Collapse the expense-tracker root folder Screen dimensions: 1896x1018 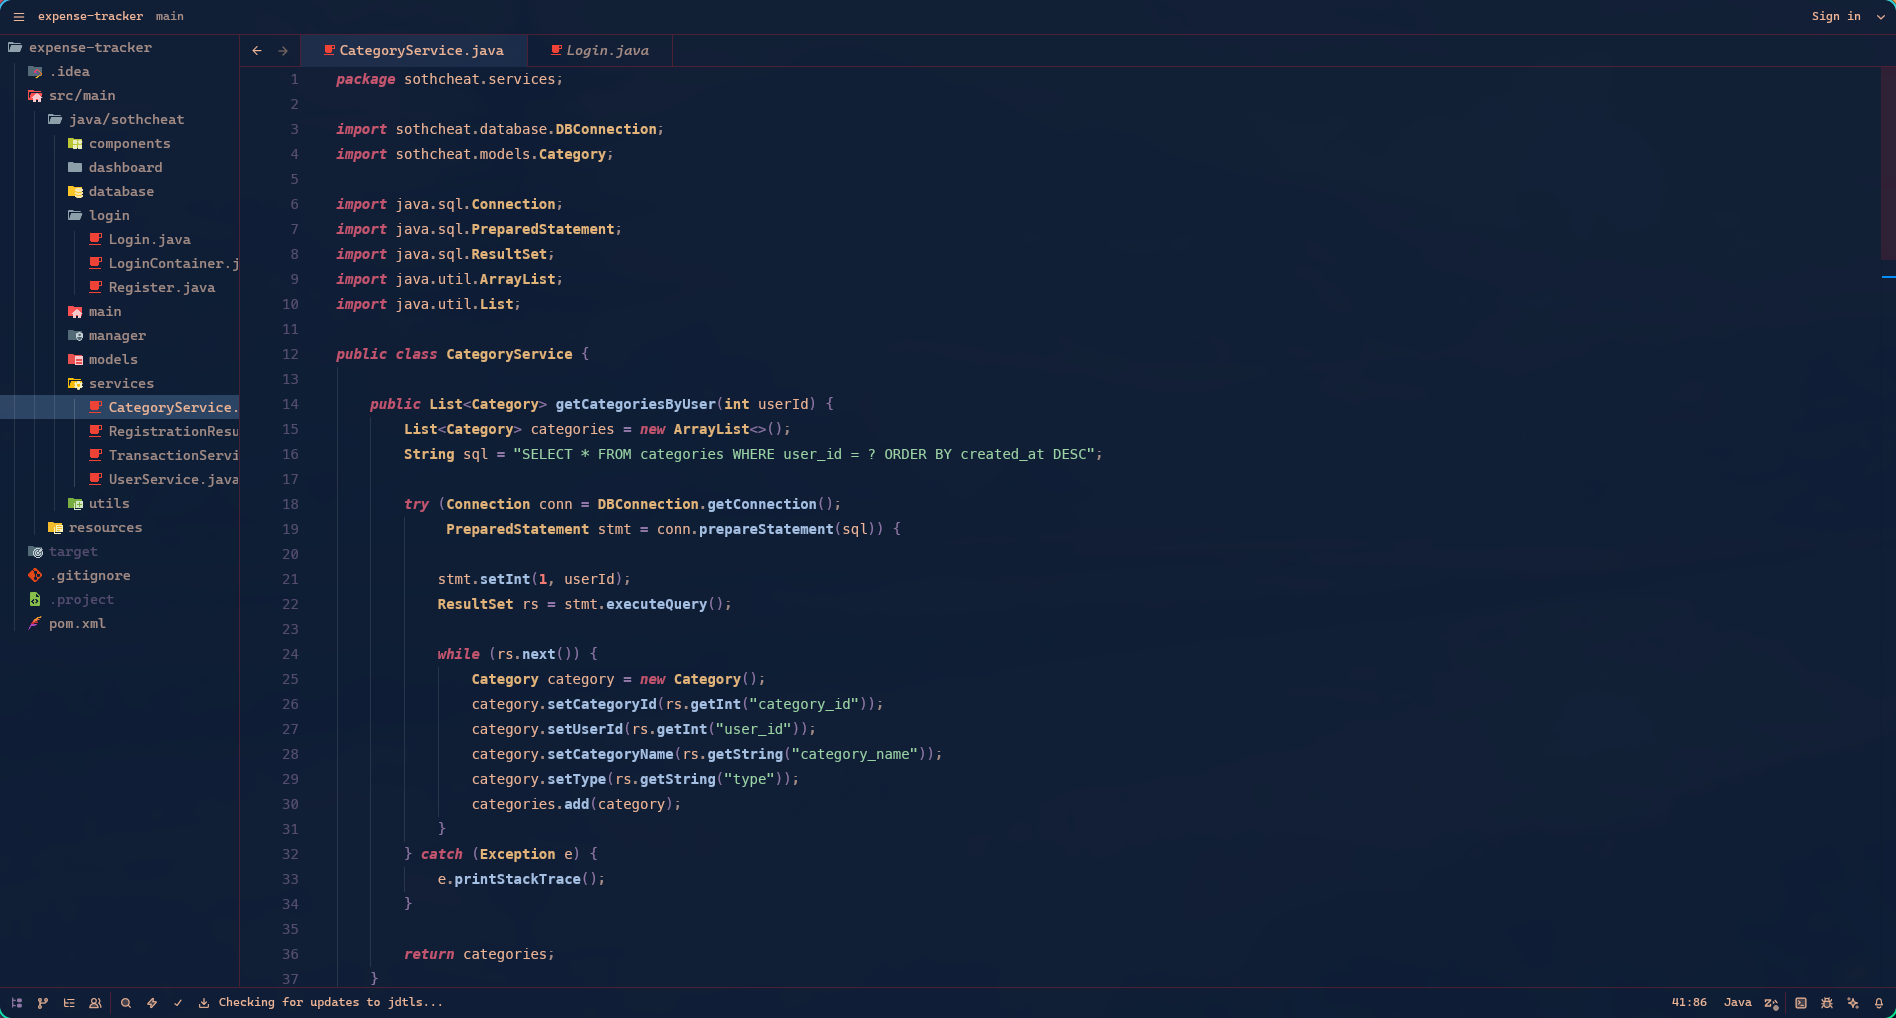(x=120, y=47)
